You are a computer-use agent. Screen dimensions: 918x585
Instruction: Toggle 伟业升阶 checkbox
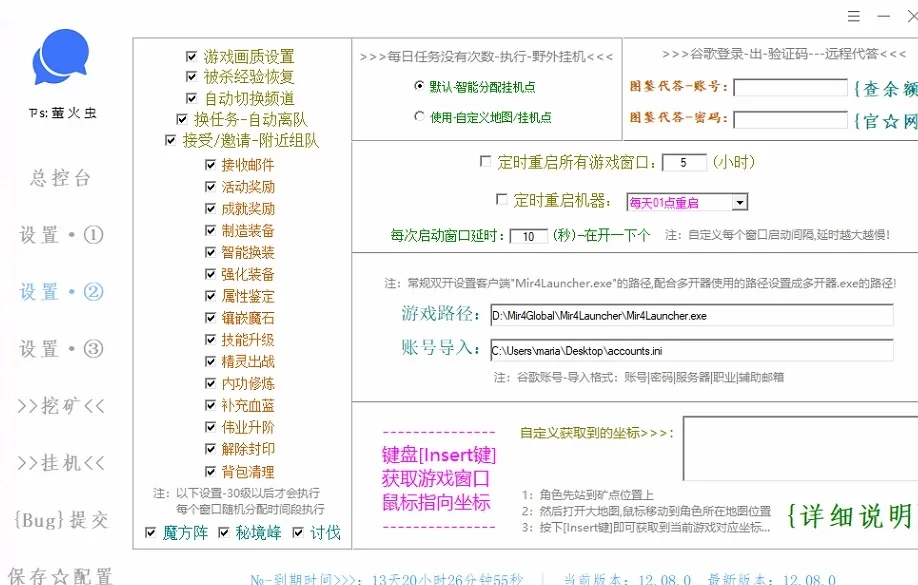click(211, 427)
